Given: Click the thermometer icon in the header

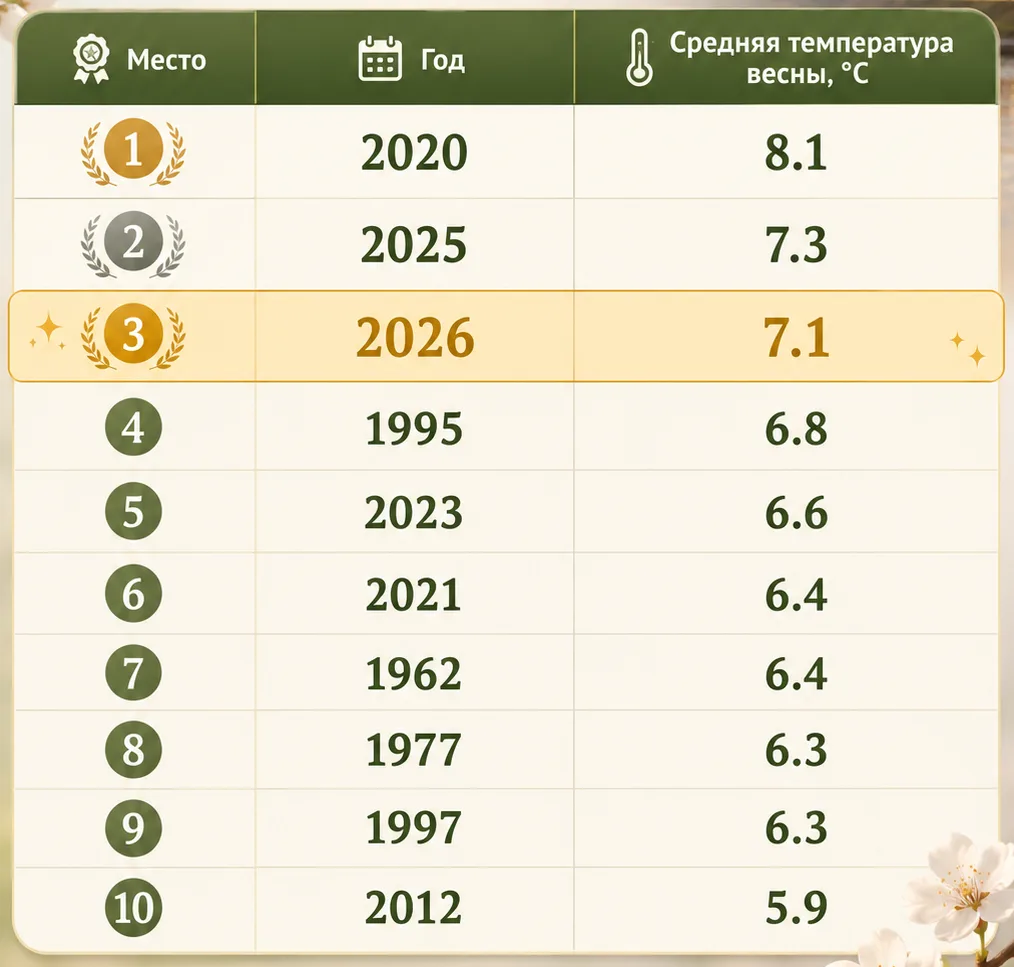Looking at the screenshot, I should point(639,58).
